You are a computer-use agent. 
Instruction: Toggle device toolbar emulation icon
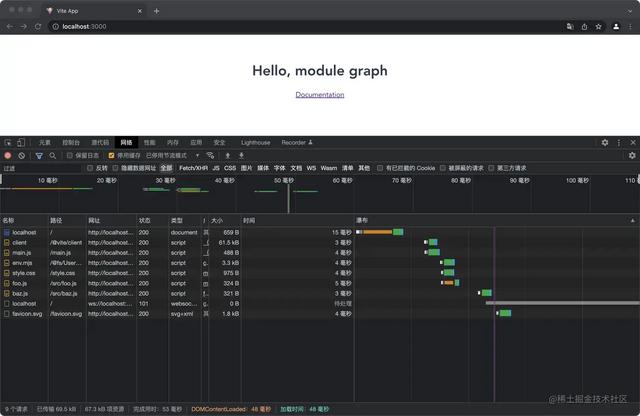click(x=21, y=142)
